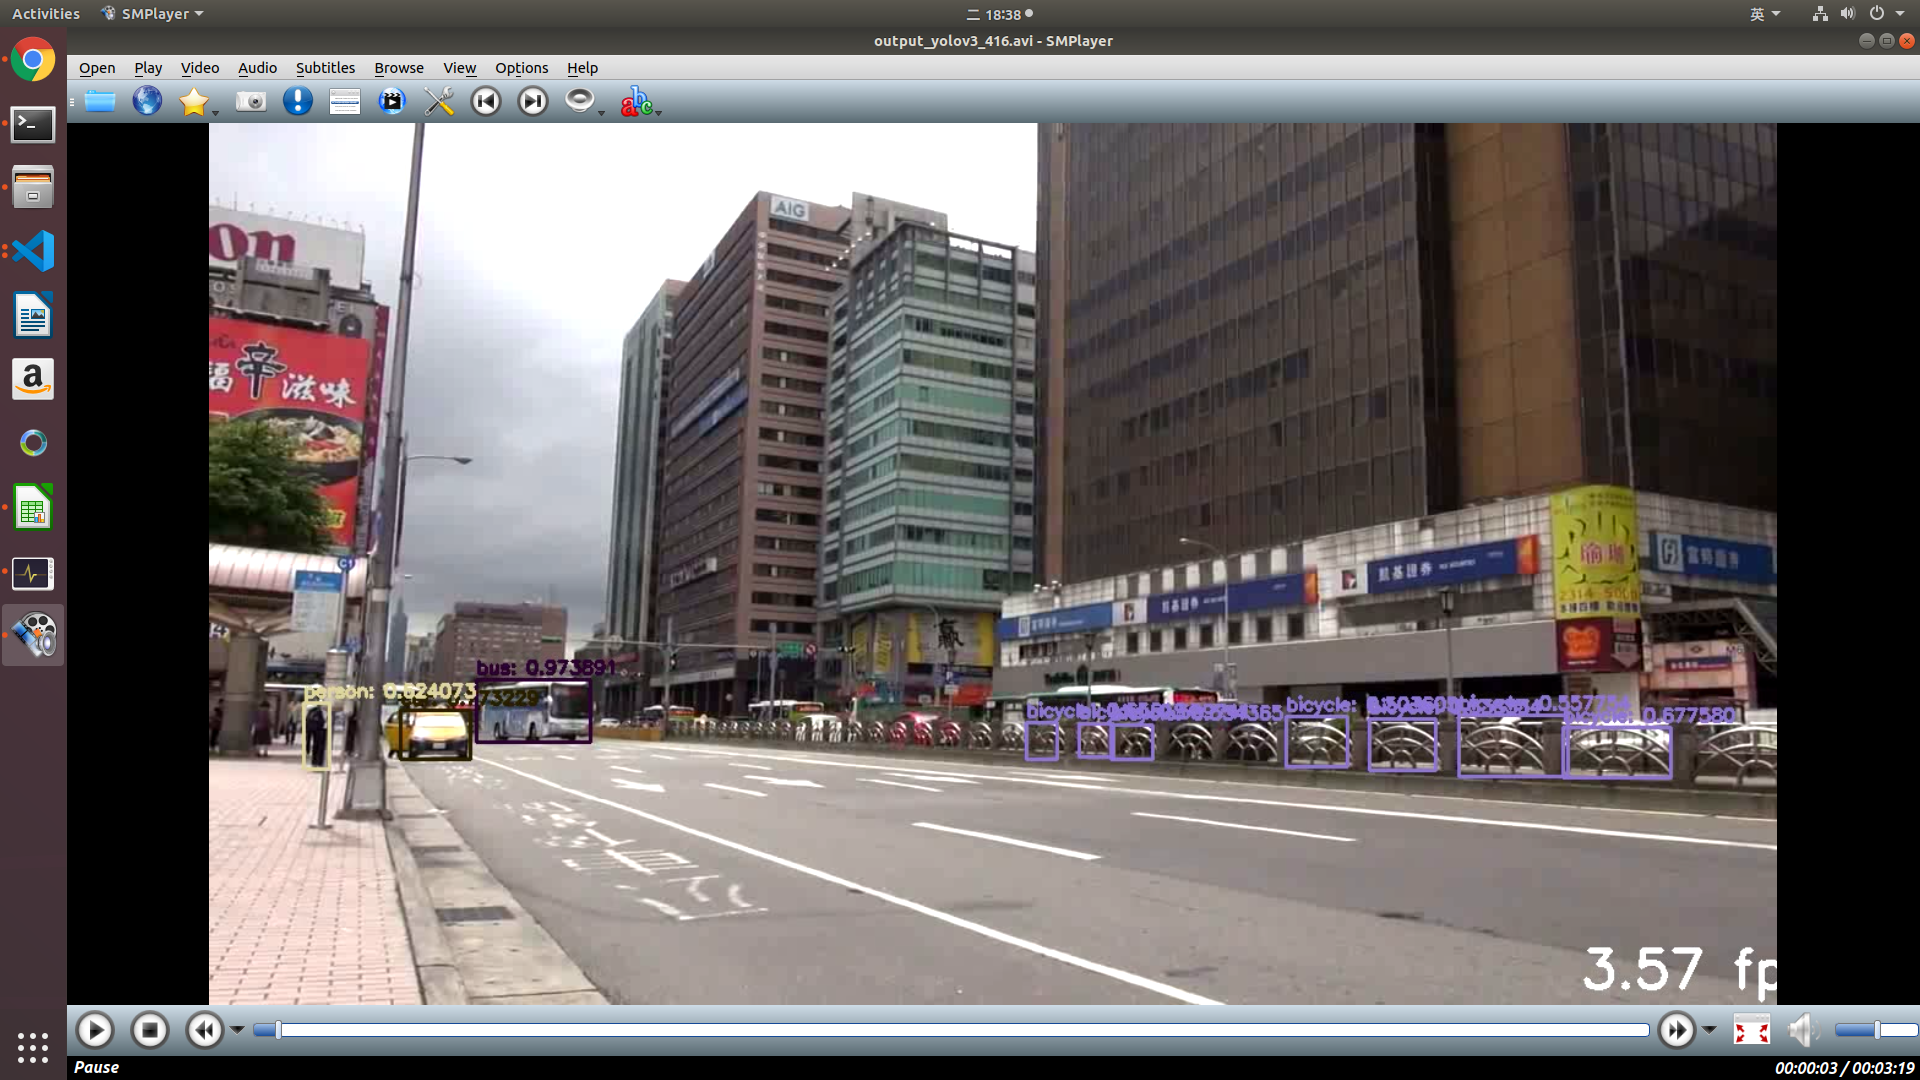Open YouTube browser film icon

click(x=392, y=101)
